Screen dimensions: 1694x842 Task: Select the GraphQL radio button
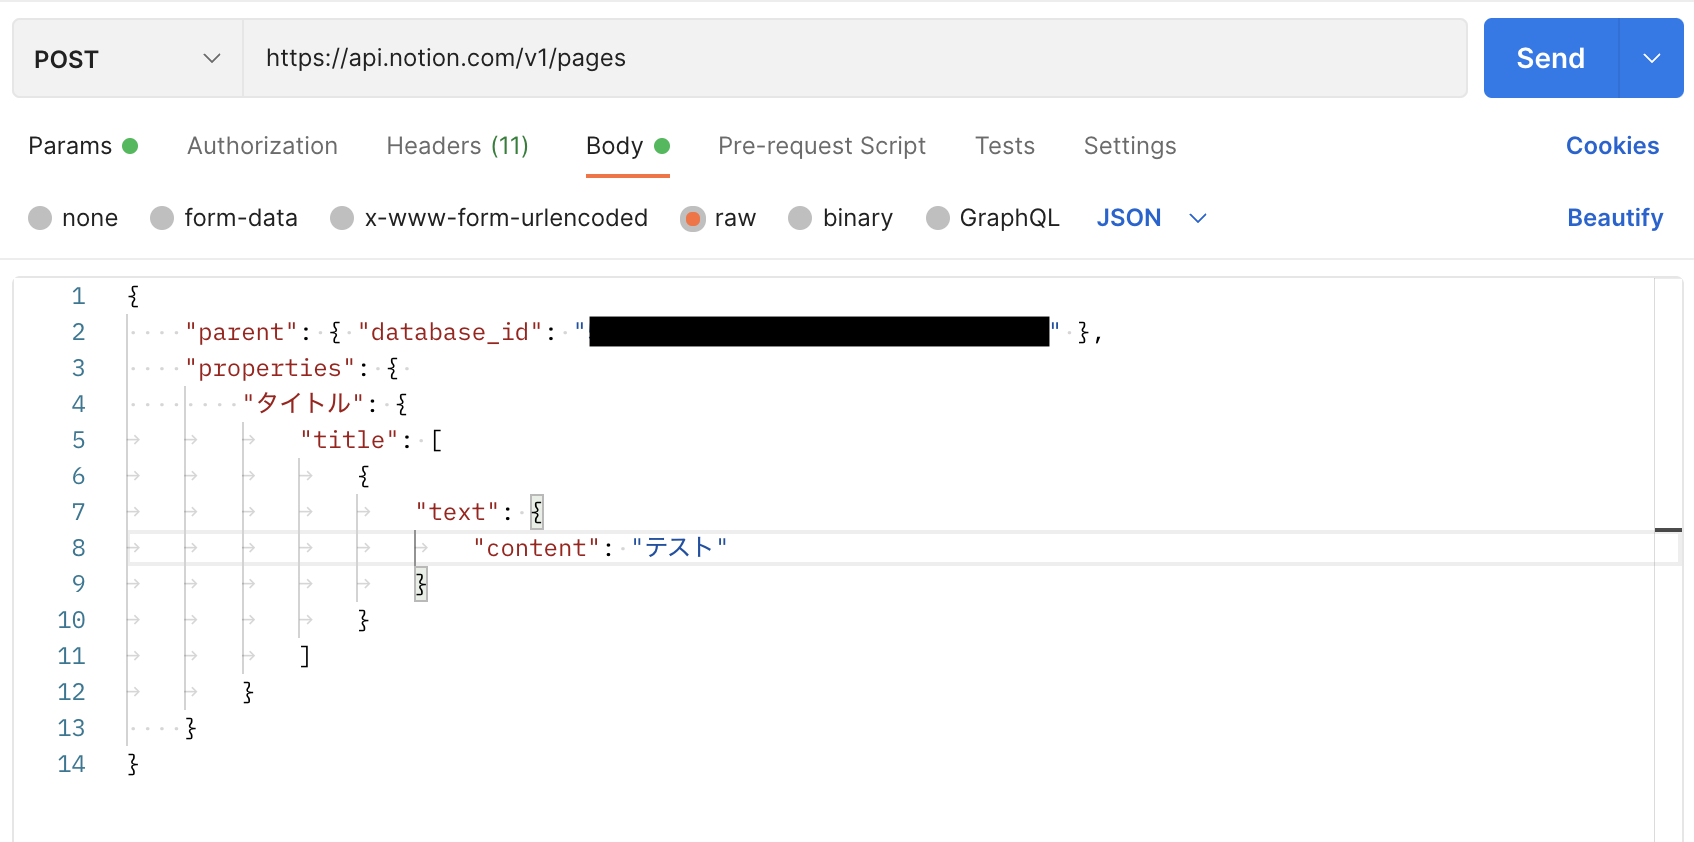pos(938,218)
